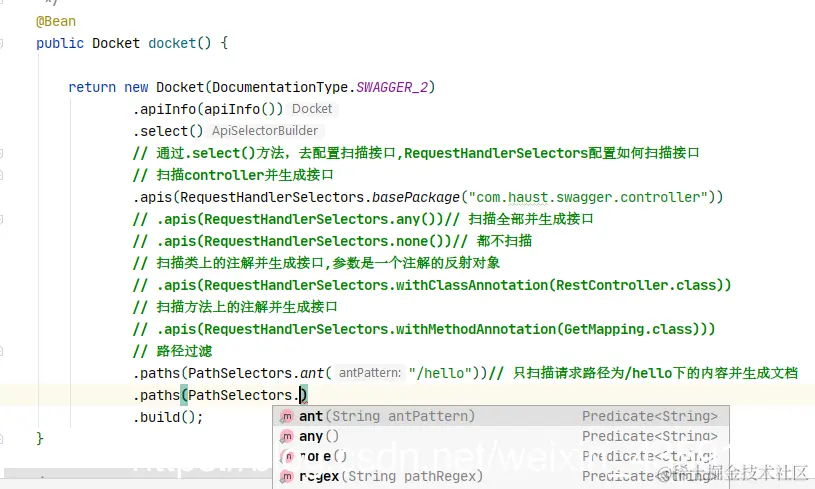Click DocumentationType class name
The height and width of the screenshot is (489, 815).
(280, 87)
